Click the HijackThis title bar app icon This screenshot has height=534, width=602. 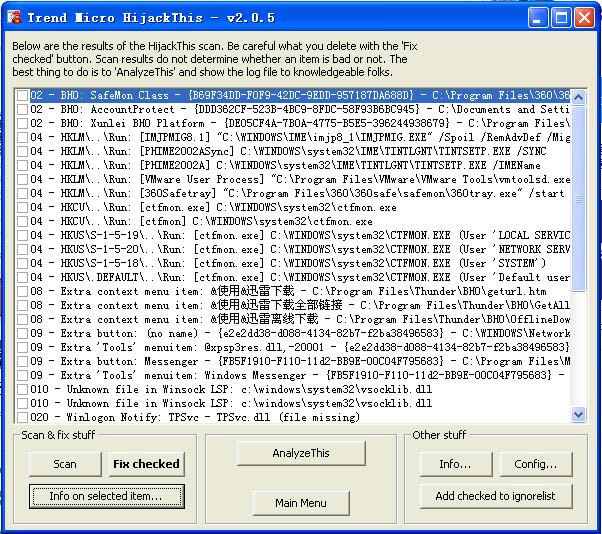pyautogui.click(x=15, y=17)
